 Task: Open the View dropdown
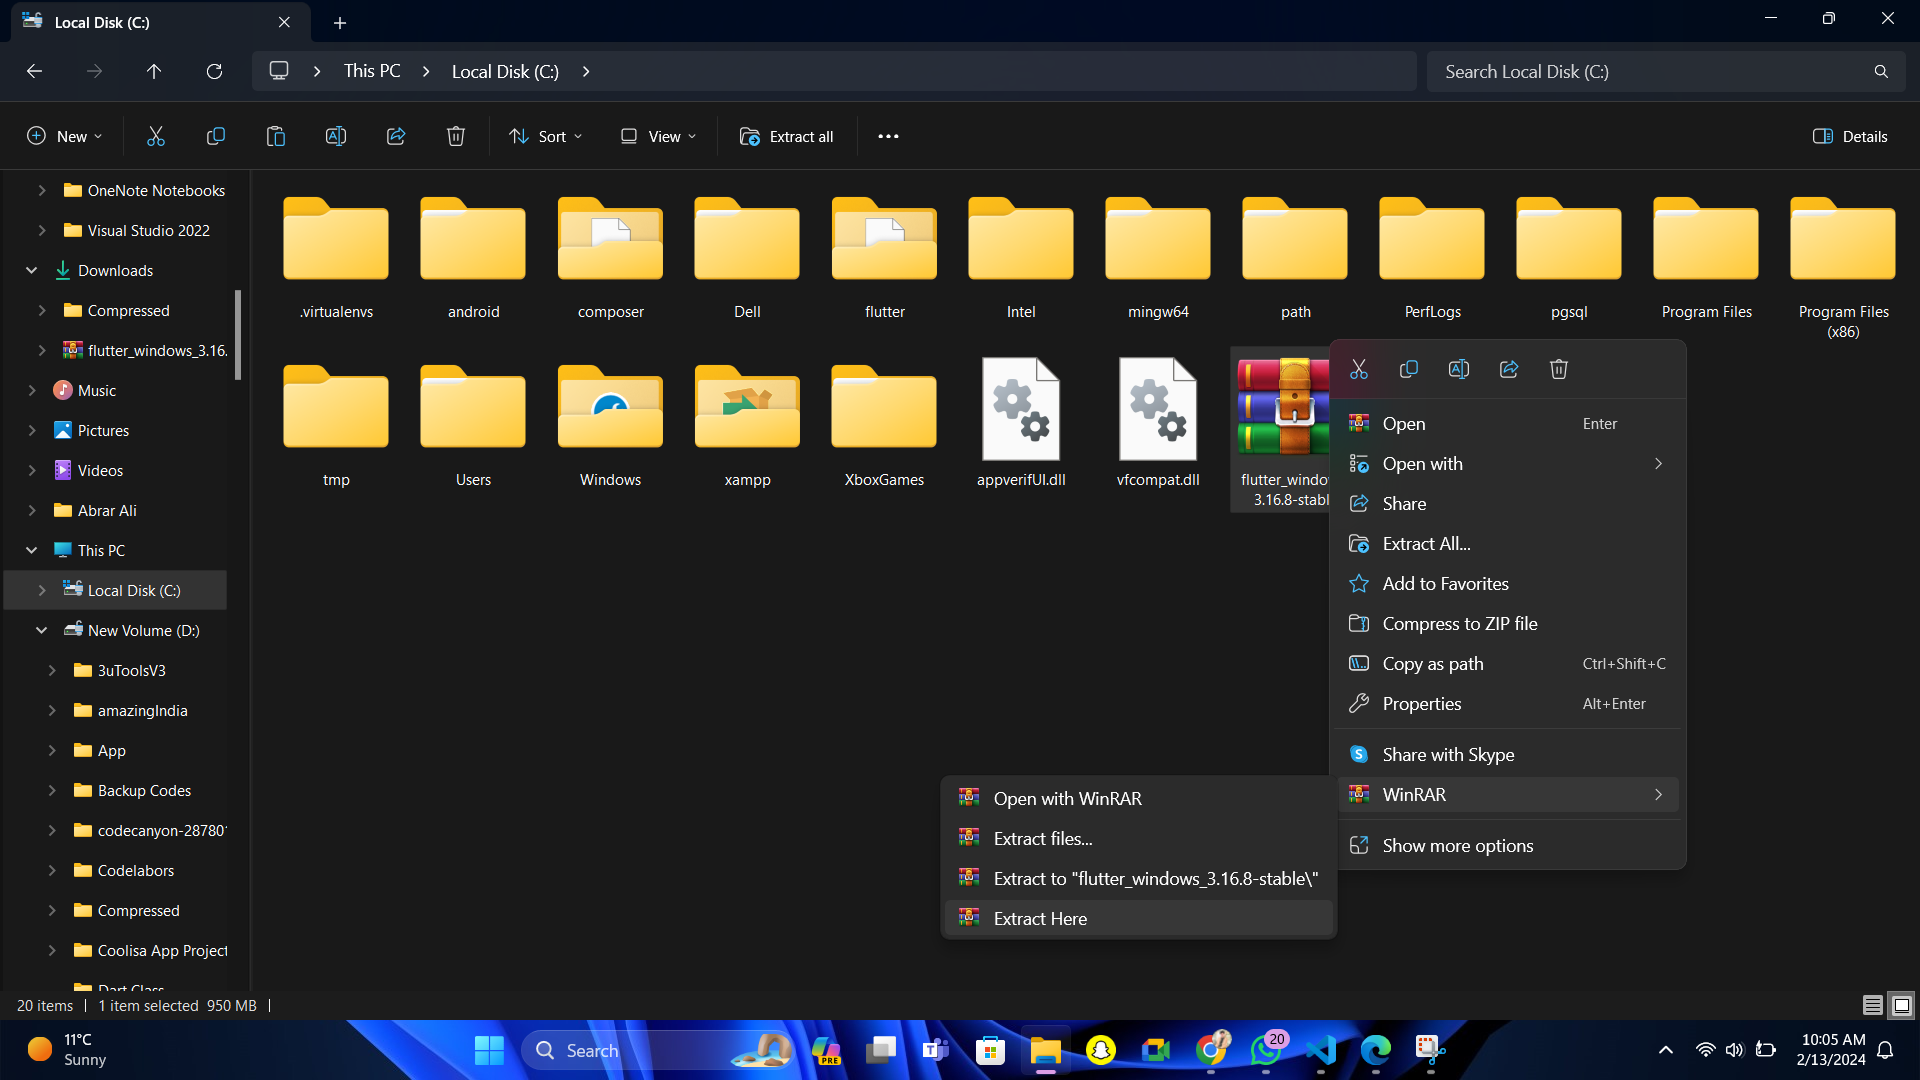658,137
